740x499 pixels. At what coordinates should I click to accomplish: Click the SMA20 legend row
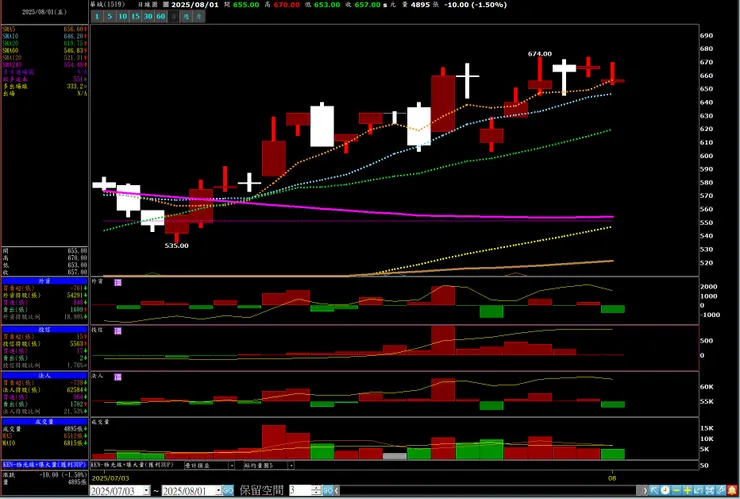pyautogui.click(x=44, y=43)
